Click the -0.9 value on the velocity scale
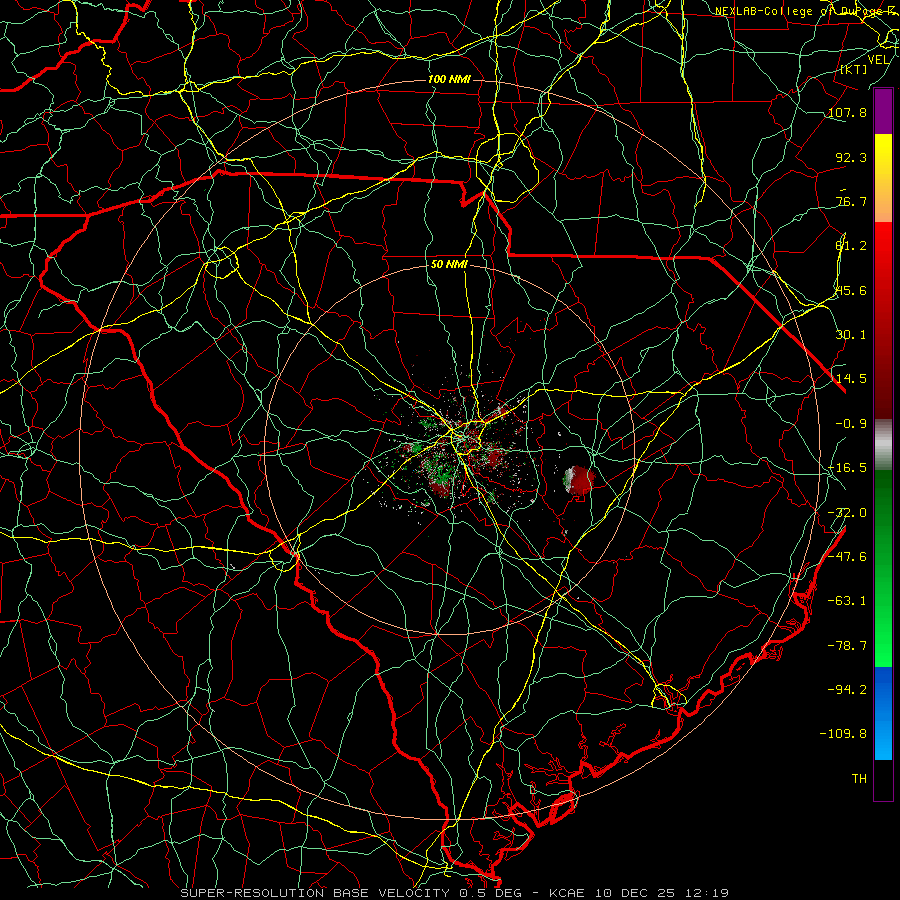Screen dimensions: 900x900 [851, 424]
